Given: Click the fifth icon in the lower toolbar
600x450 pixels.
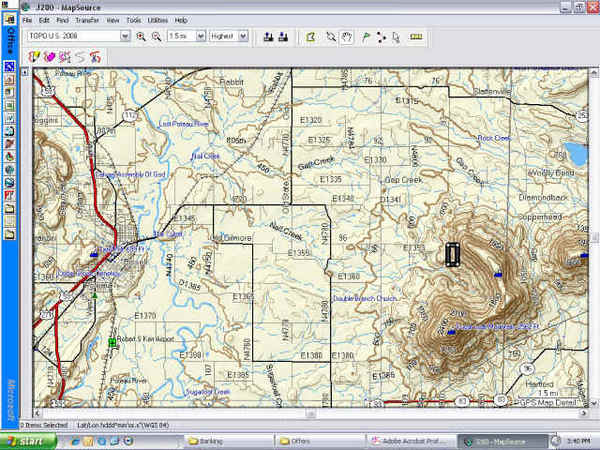Looking at the screenshot, I should click(x=95, y=57).
